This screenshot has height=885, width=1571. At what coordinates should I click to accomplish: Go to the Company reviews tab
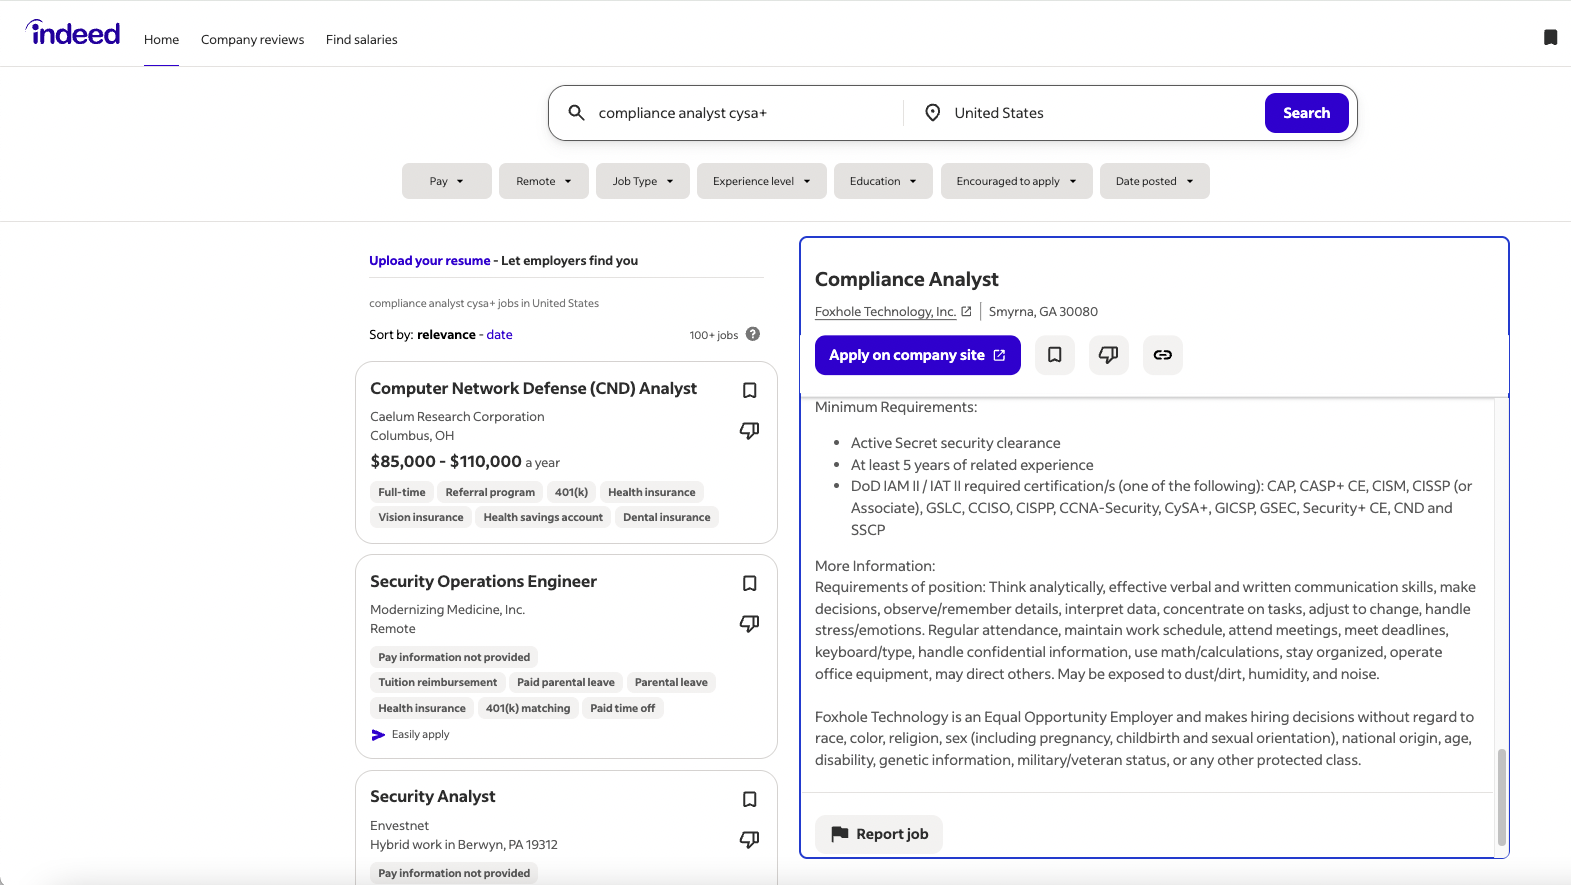click(252, 40)
